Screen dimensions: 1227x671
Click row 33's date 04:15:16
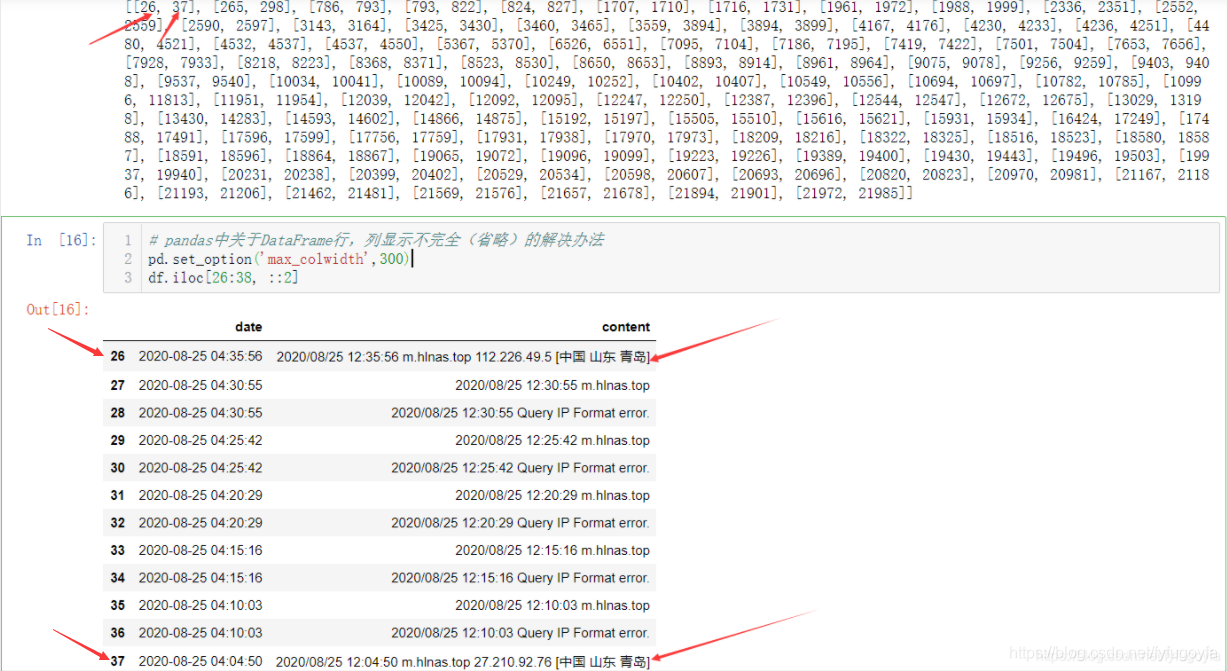(x=200, y=550)
